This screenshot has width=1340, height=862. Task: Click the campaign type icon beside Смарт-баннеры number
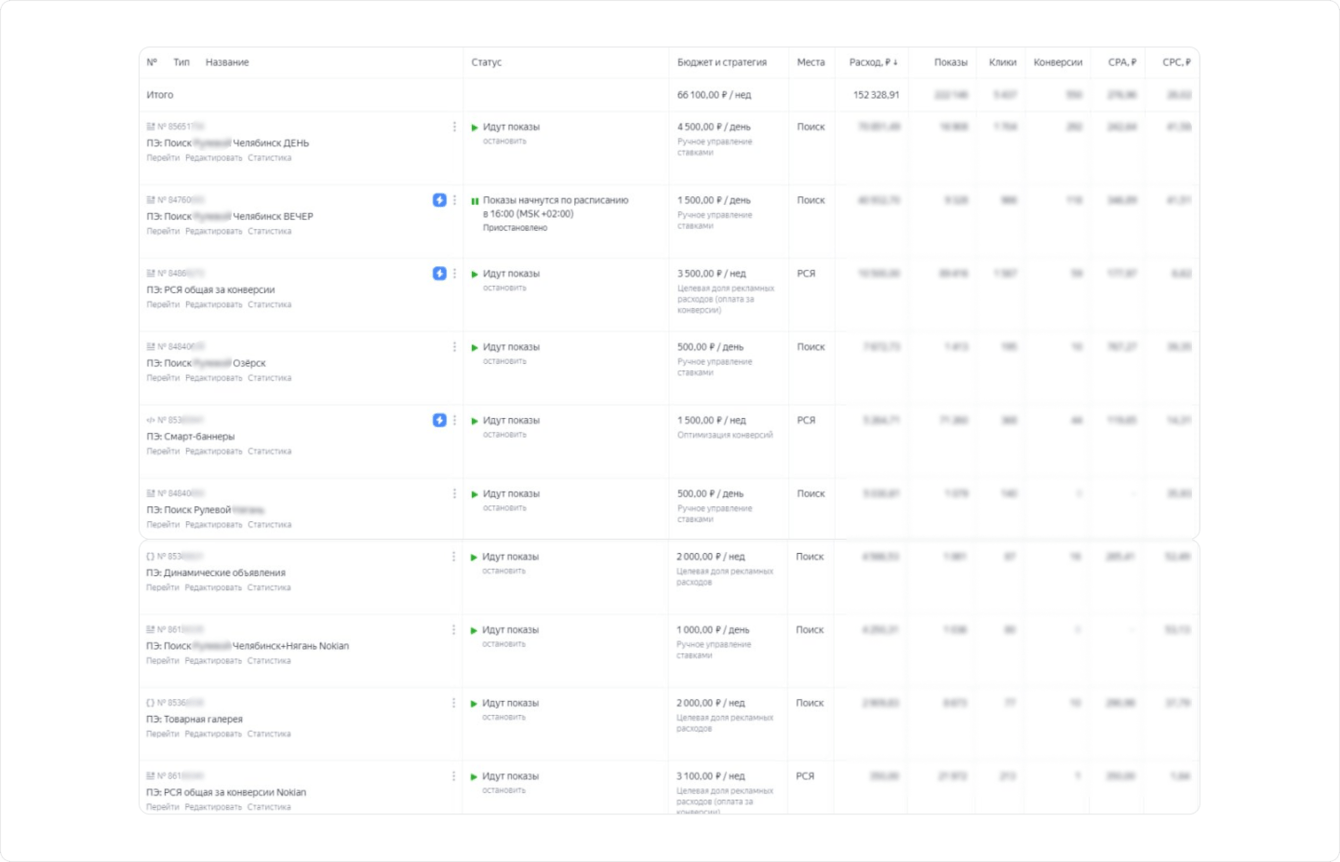[x=151, y=420]
